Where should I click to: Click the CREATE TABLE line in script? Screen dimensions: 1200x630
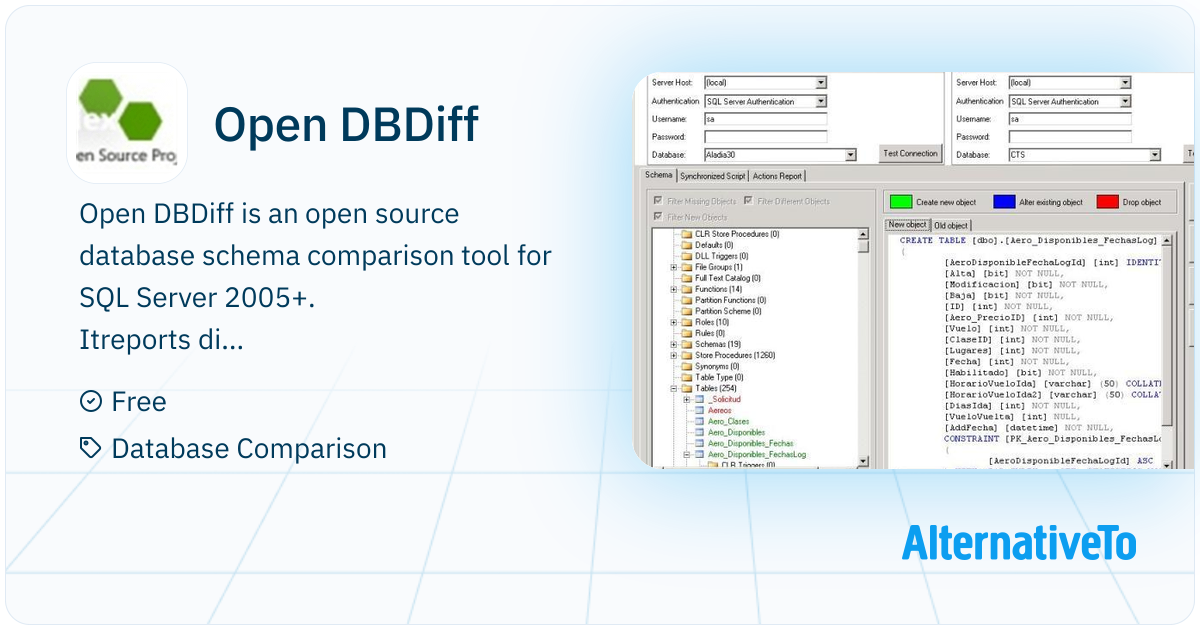click(1028, 240)
